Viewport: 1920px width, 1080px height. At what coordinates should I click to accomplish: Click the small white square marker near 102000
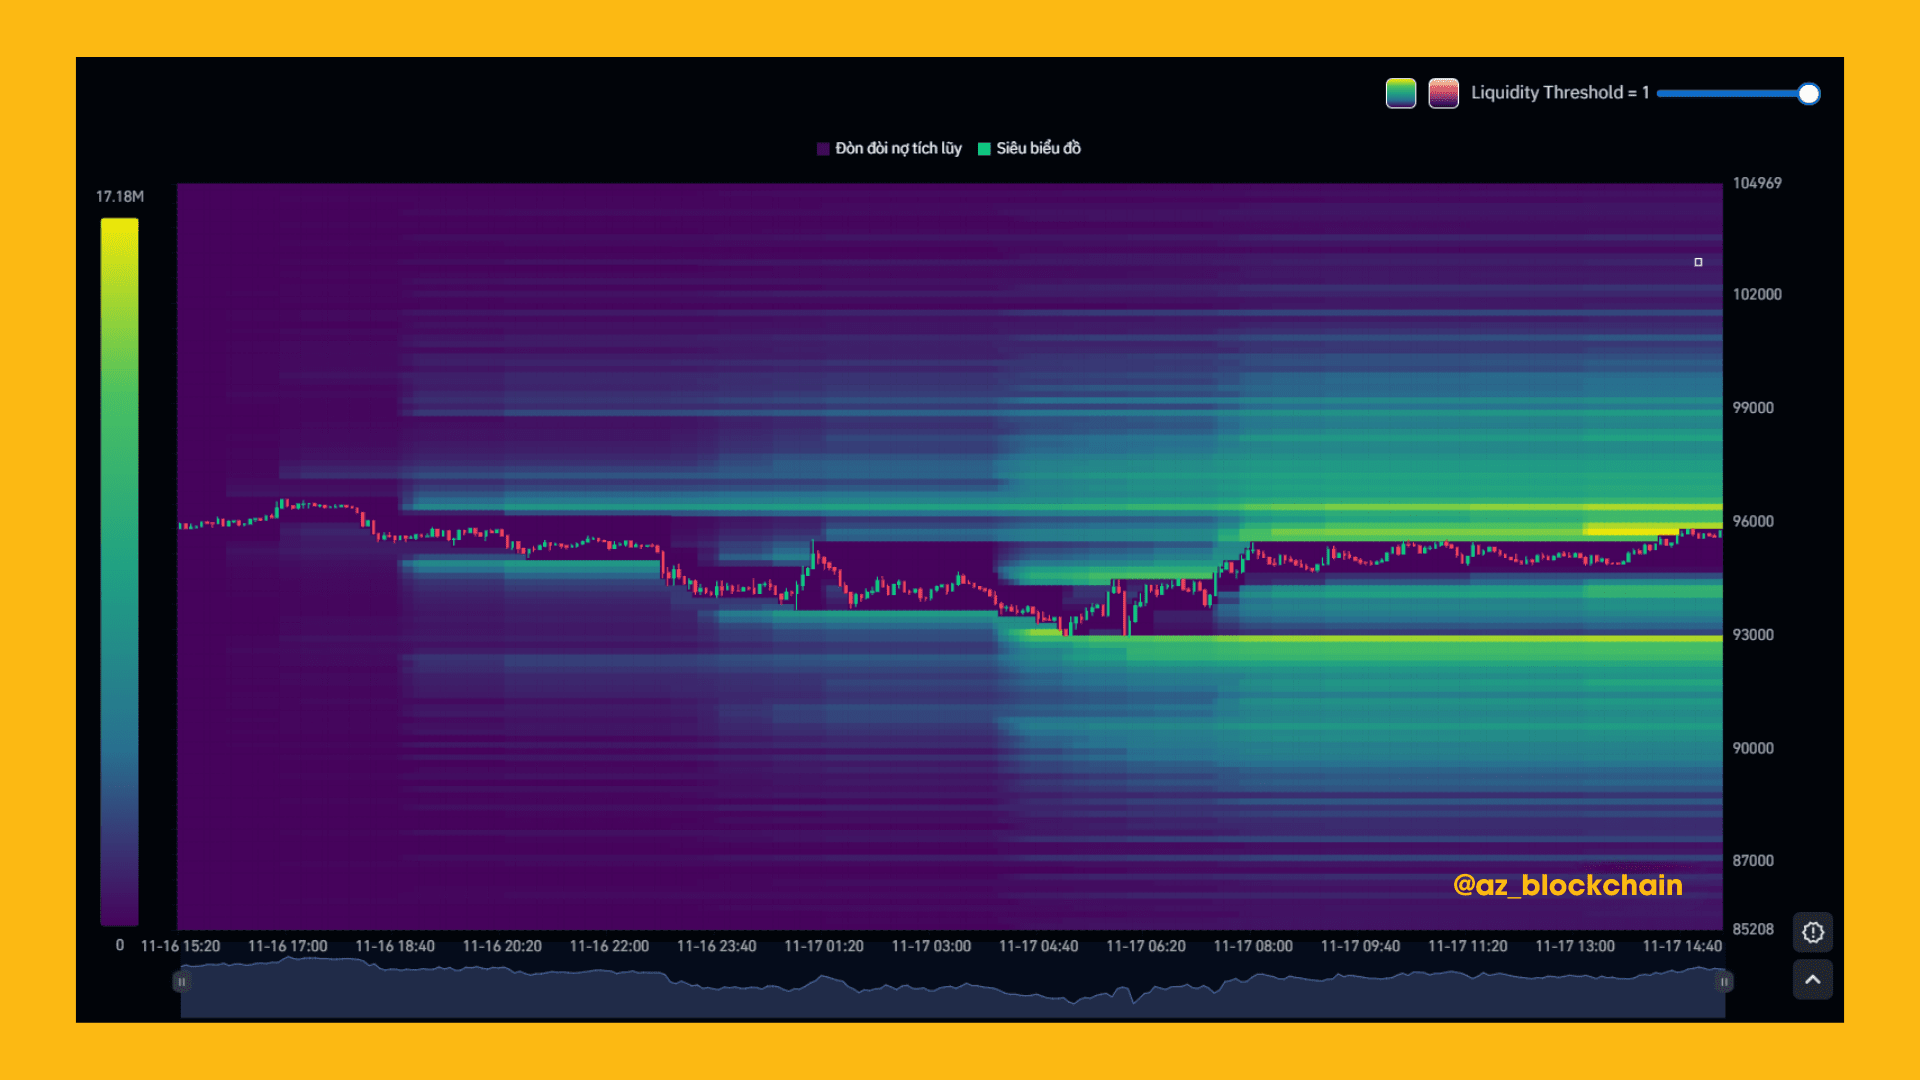coord(1698,262)
